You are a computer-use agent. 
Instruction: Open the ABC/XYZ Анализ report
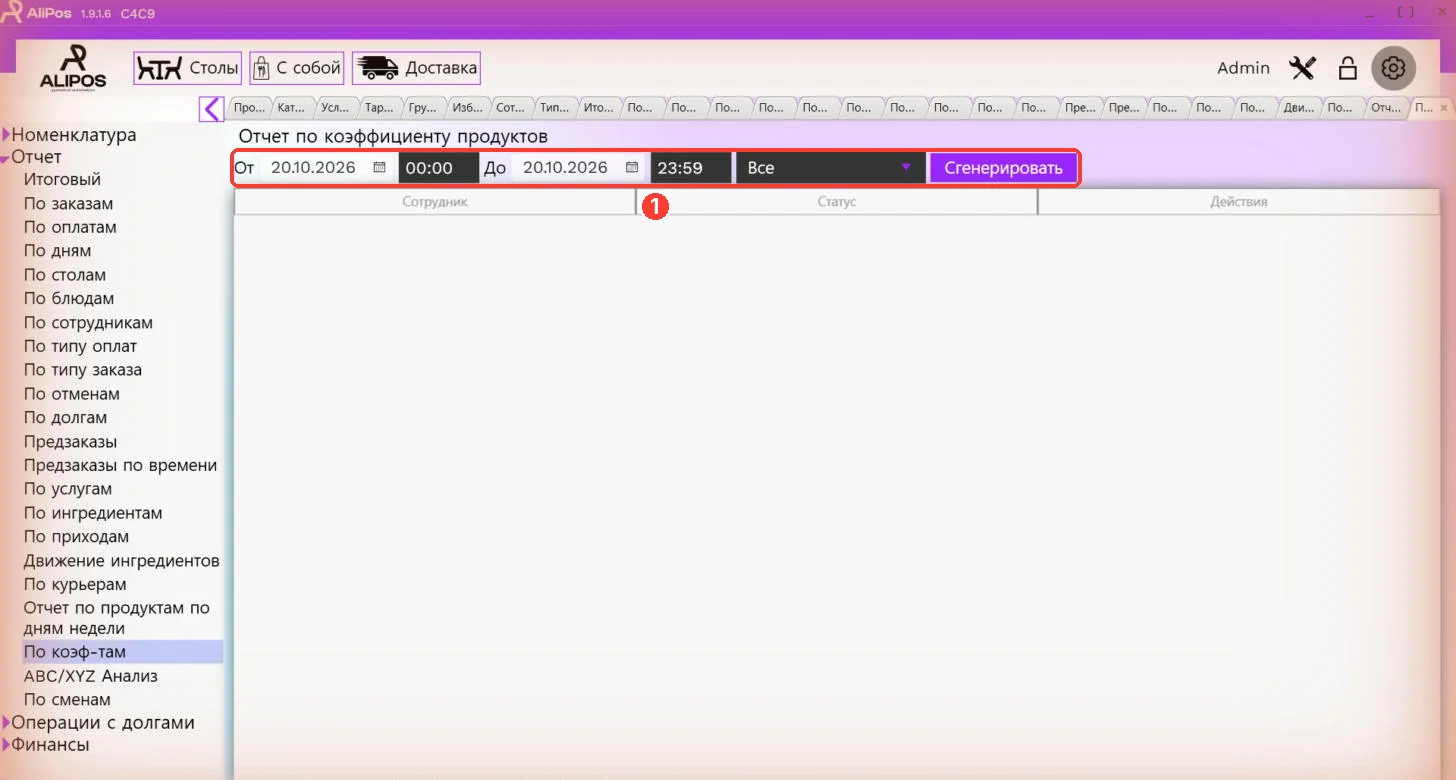point(90,676)
